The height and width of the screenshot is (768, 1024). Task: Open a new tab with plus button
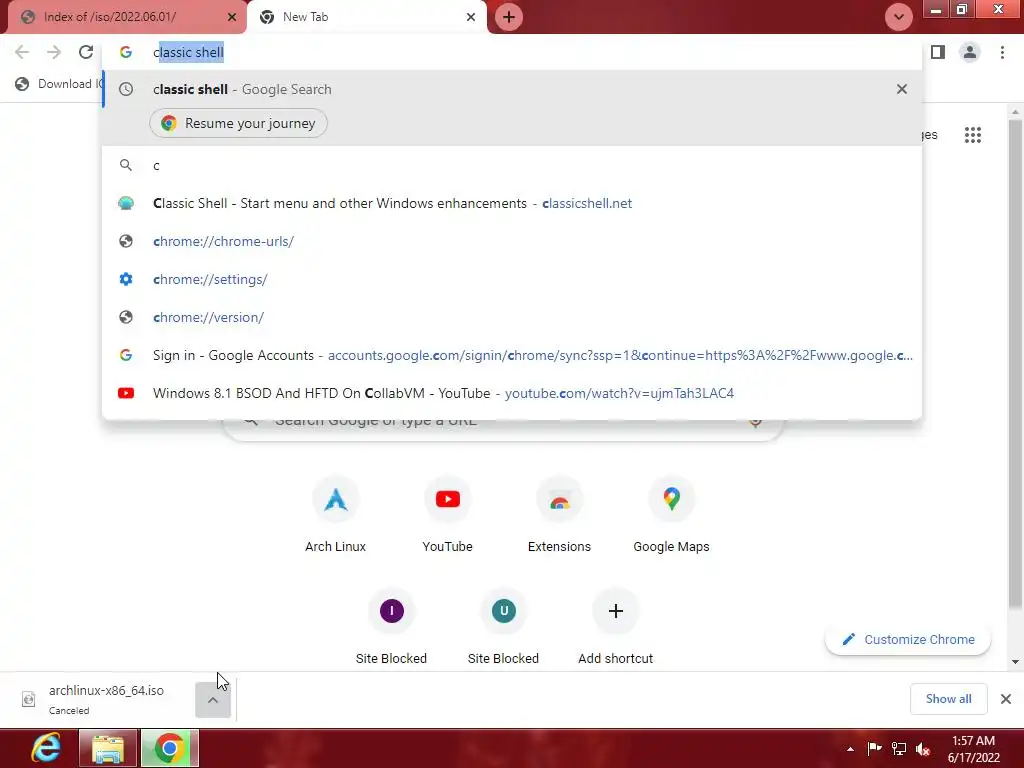(x=509, y=17)
